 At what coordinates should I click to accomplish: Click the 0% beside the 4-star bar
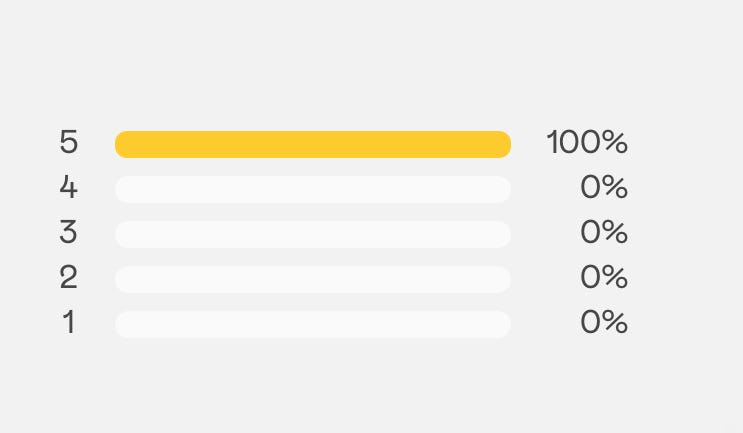pyautogui.click(x=604, y=188)
